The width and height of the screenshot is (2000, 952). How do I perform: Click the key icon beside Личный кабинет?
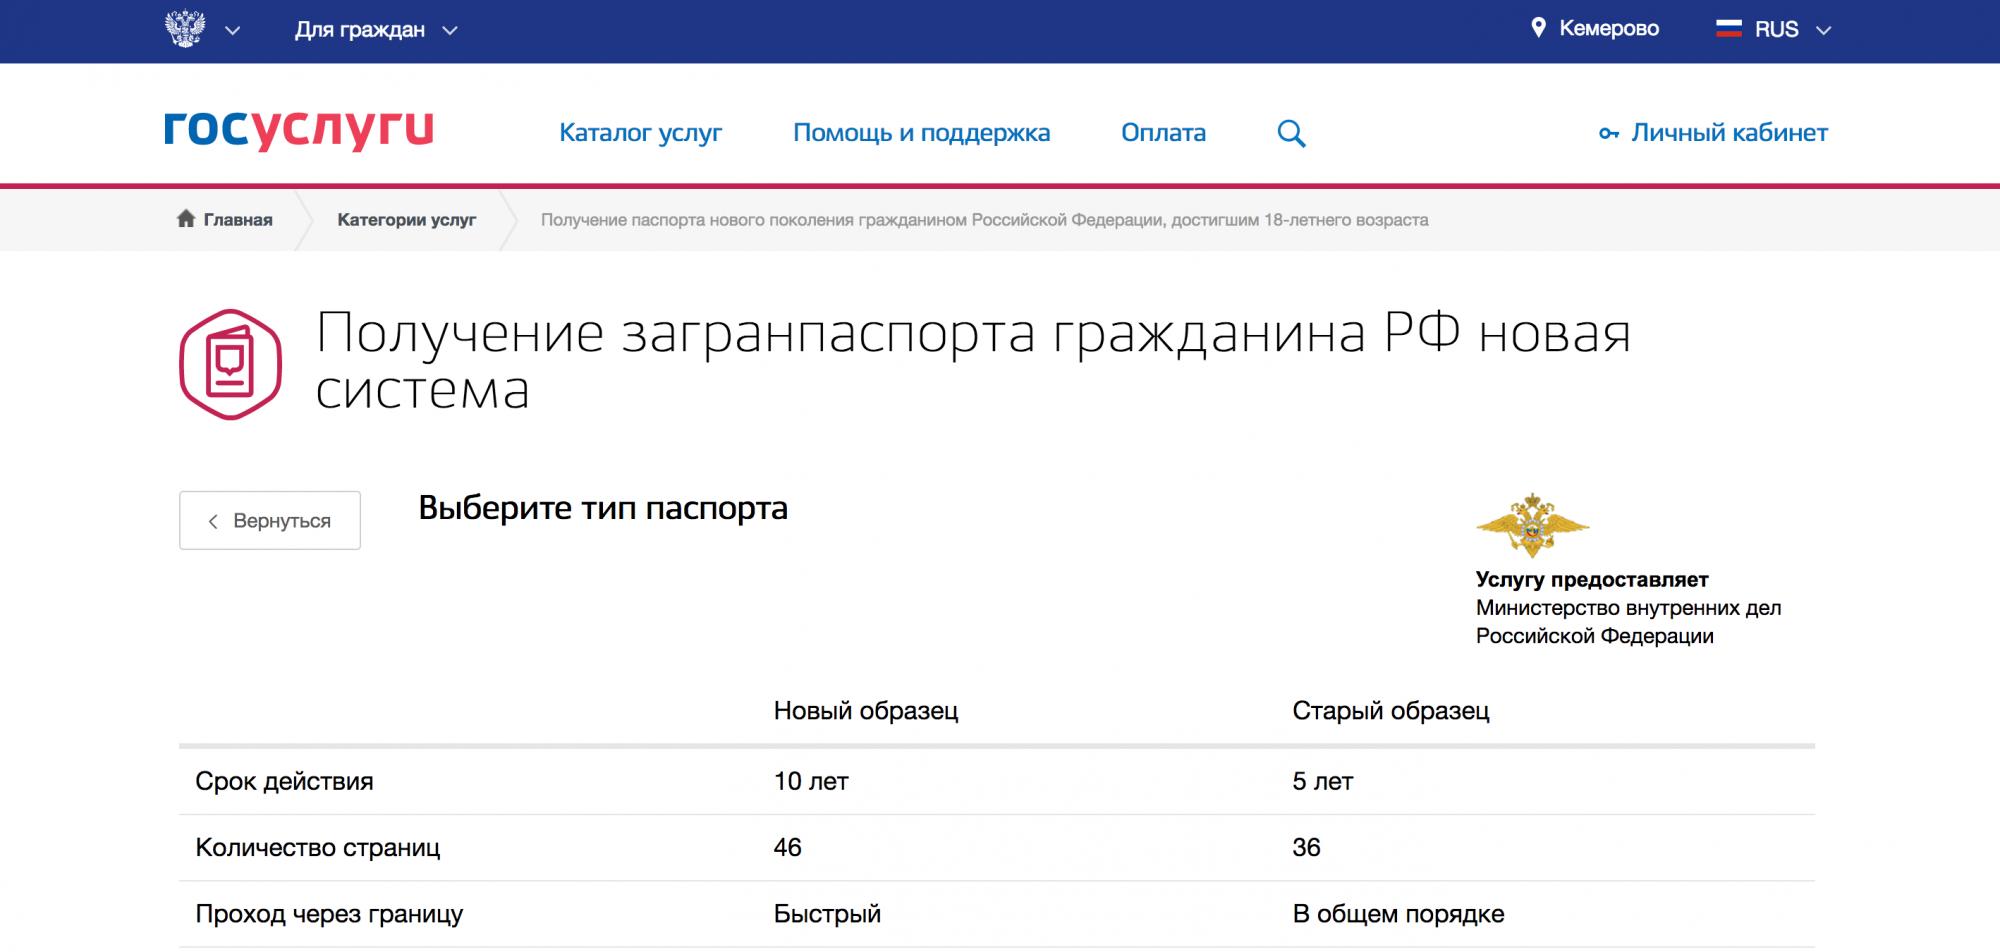click(1608, 134)
